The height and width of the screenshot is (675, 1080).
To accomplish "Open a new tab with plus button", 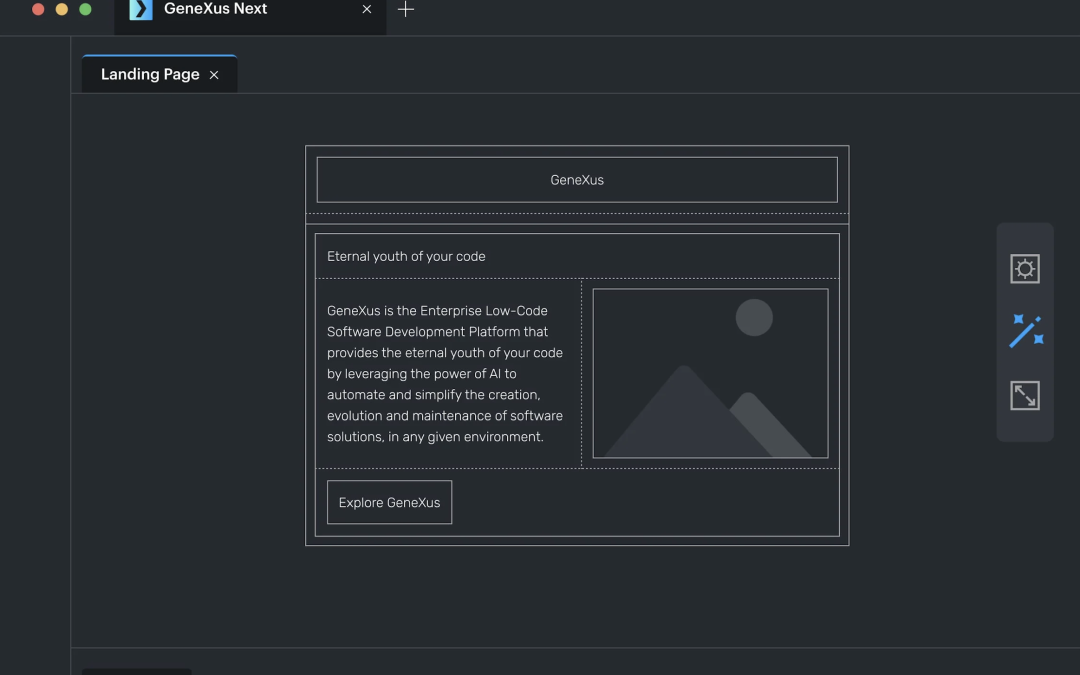I will 406,10.
